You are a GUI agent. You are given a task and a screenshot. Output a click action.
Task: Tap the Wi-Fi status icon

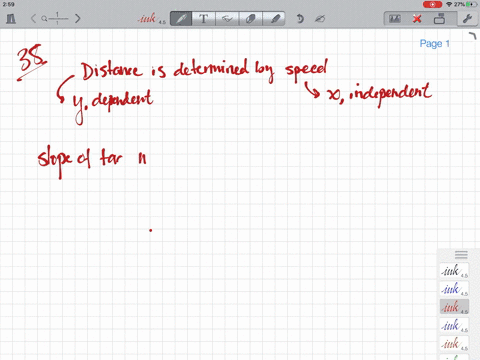[449, 4]
